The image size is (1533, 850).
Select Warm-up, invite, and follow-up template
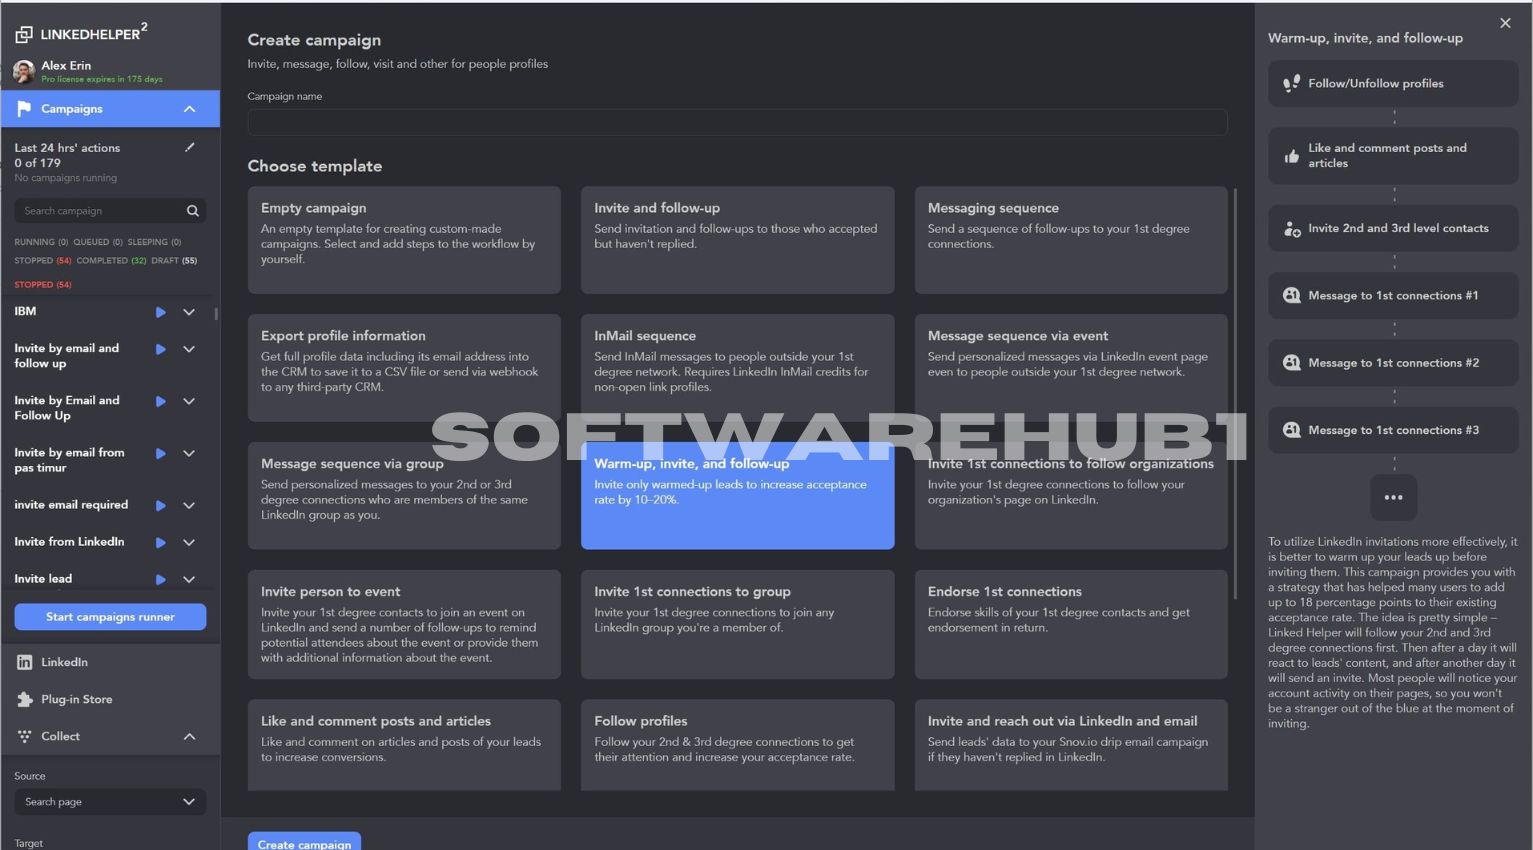(x=737, y=496)
